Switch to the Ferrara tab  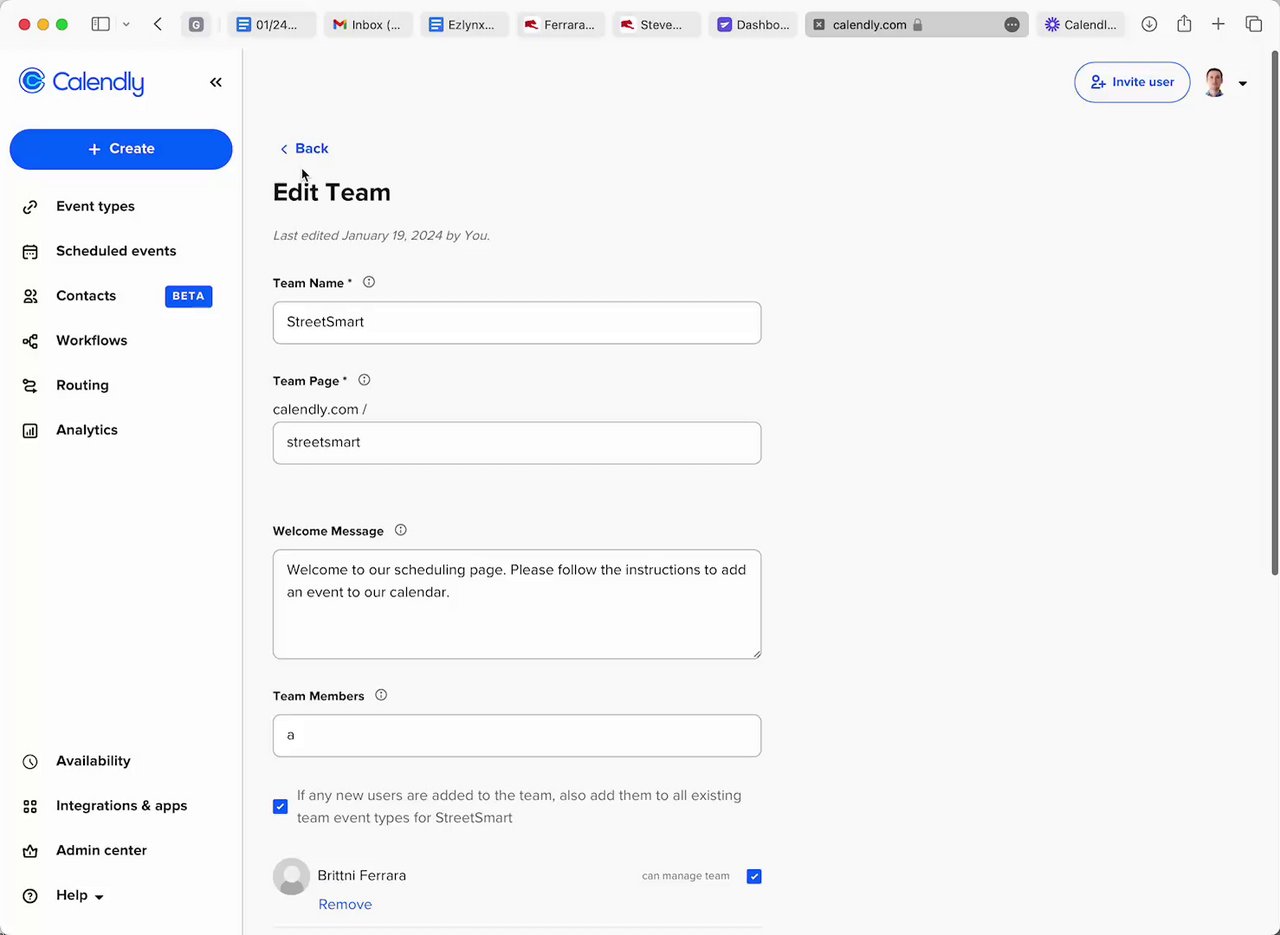[559, 24]
